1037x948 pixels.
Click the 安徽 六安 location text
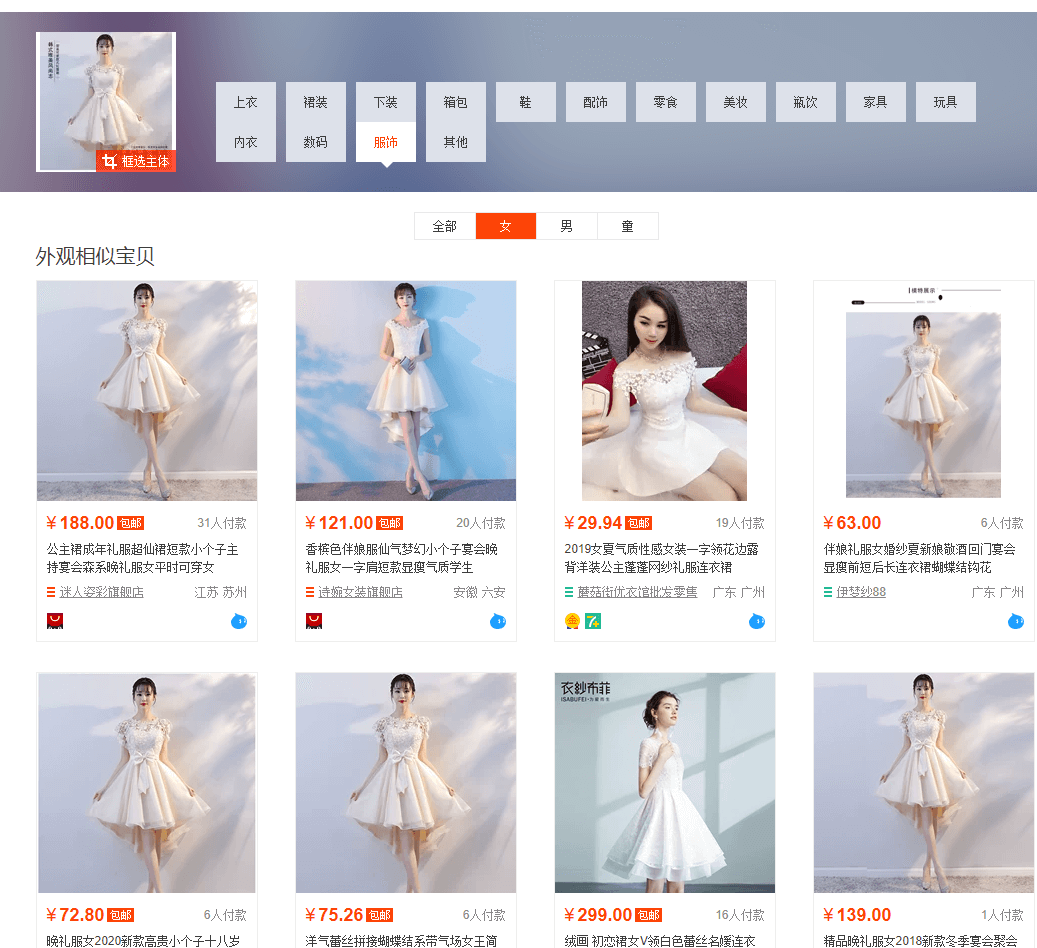tap(479, 592)
